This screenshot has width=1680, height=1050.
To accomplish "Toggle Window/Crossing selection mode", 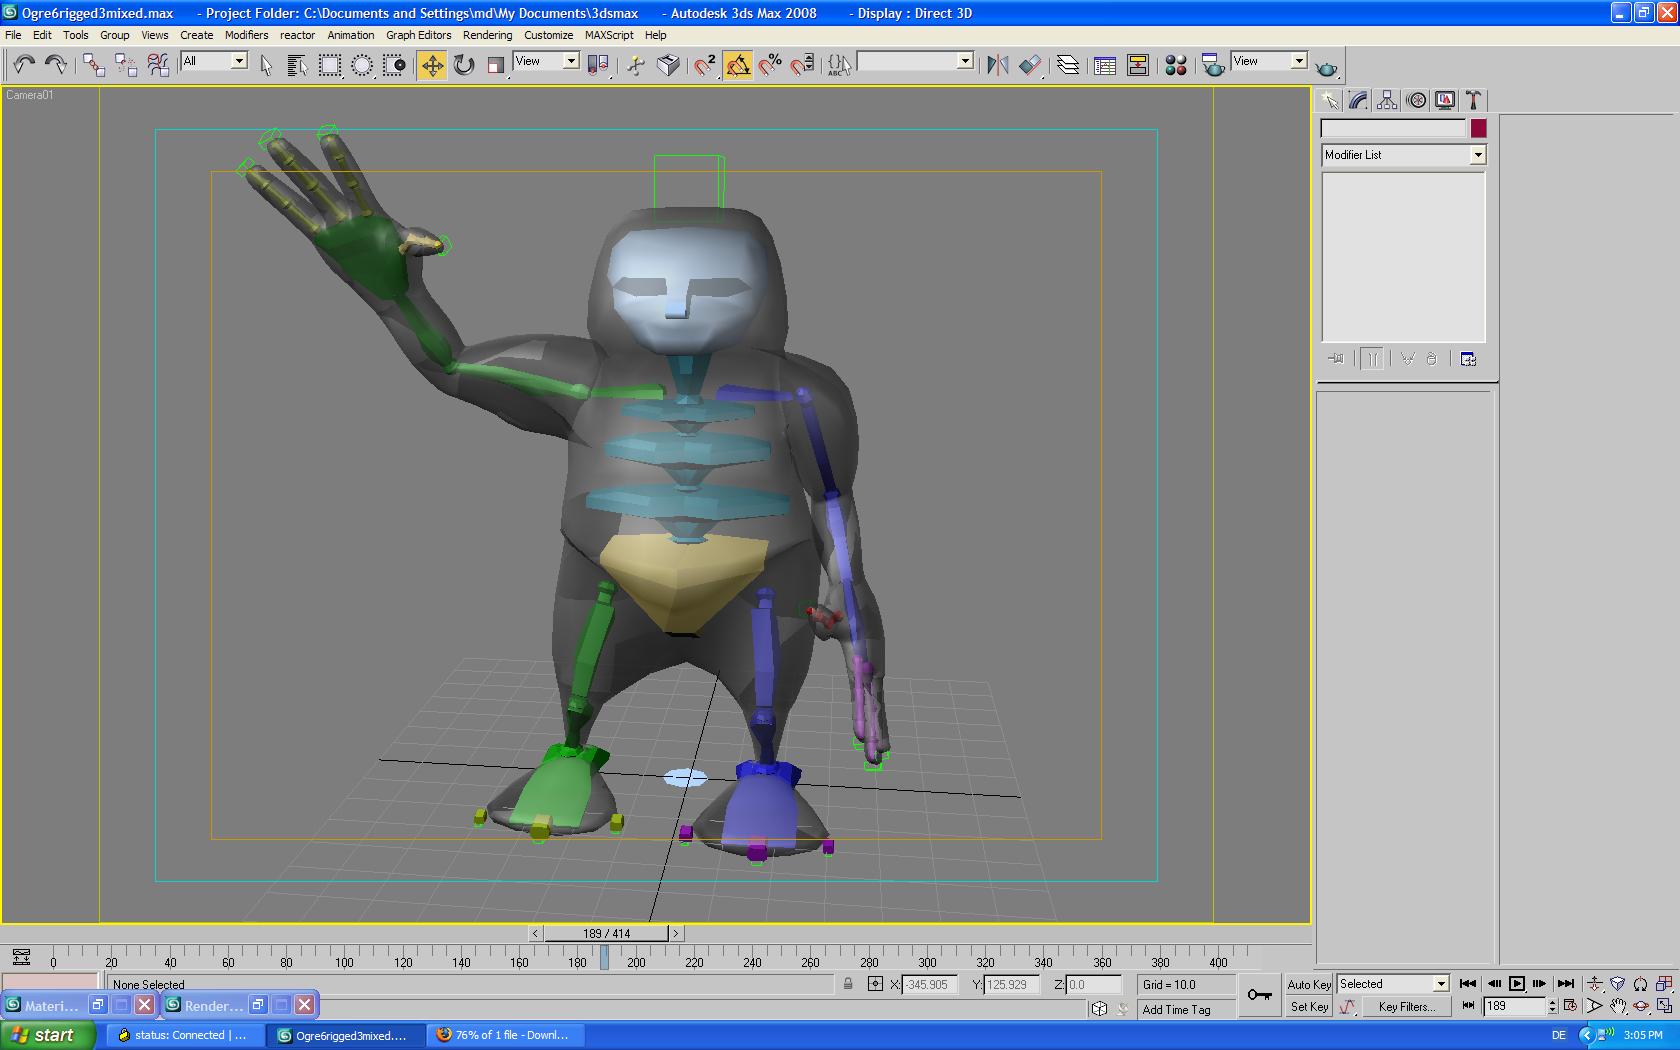I will pos(395,65).
